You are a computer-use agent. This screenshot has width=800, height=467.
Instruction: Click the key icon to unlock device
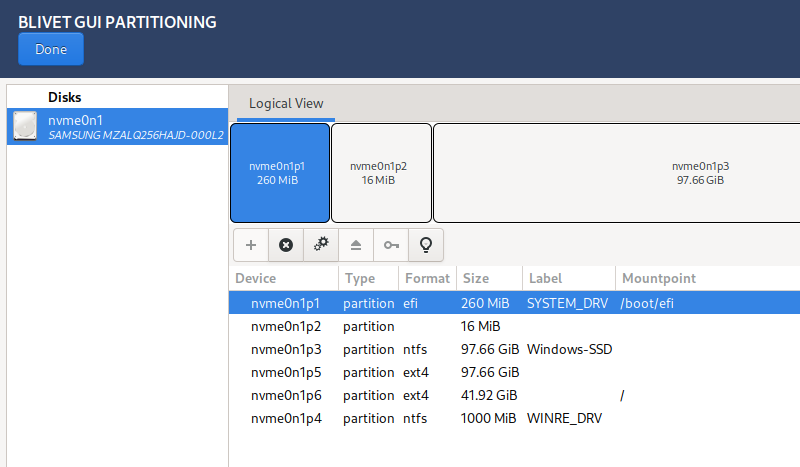391,245
